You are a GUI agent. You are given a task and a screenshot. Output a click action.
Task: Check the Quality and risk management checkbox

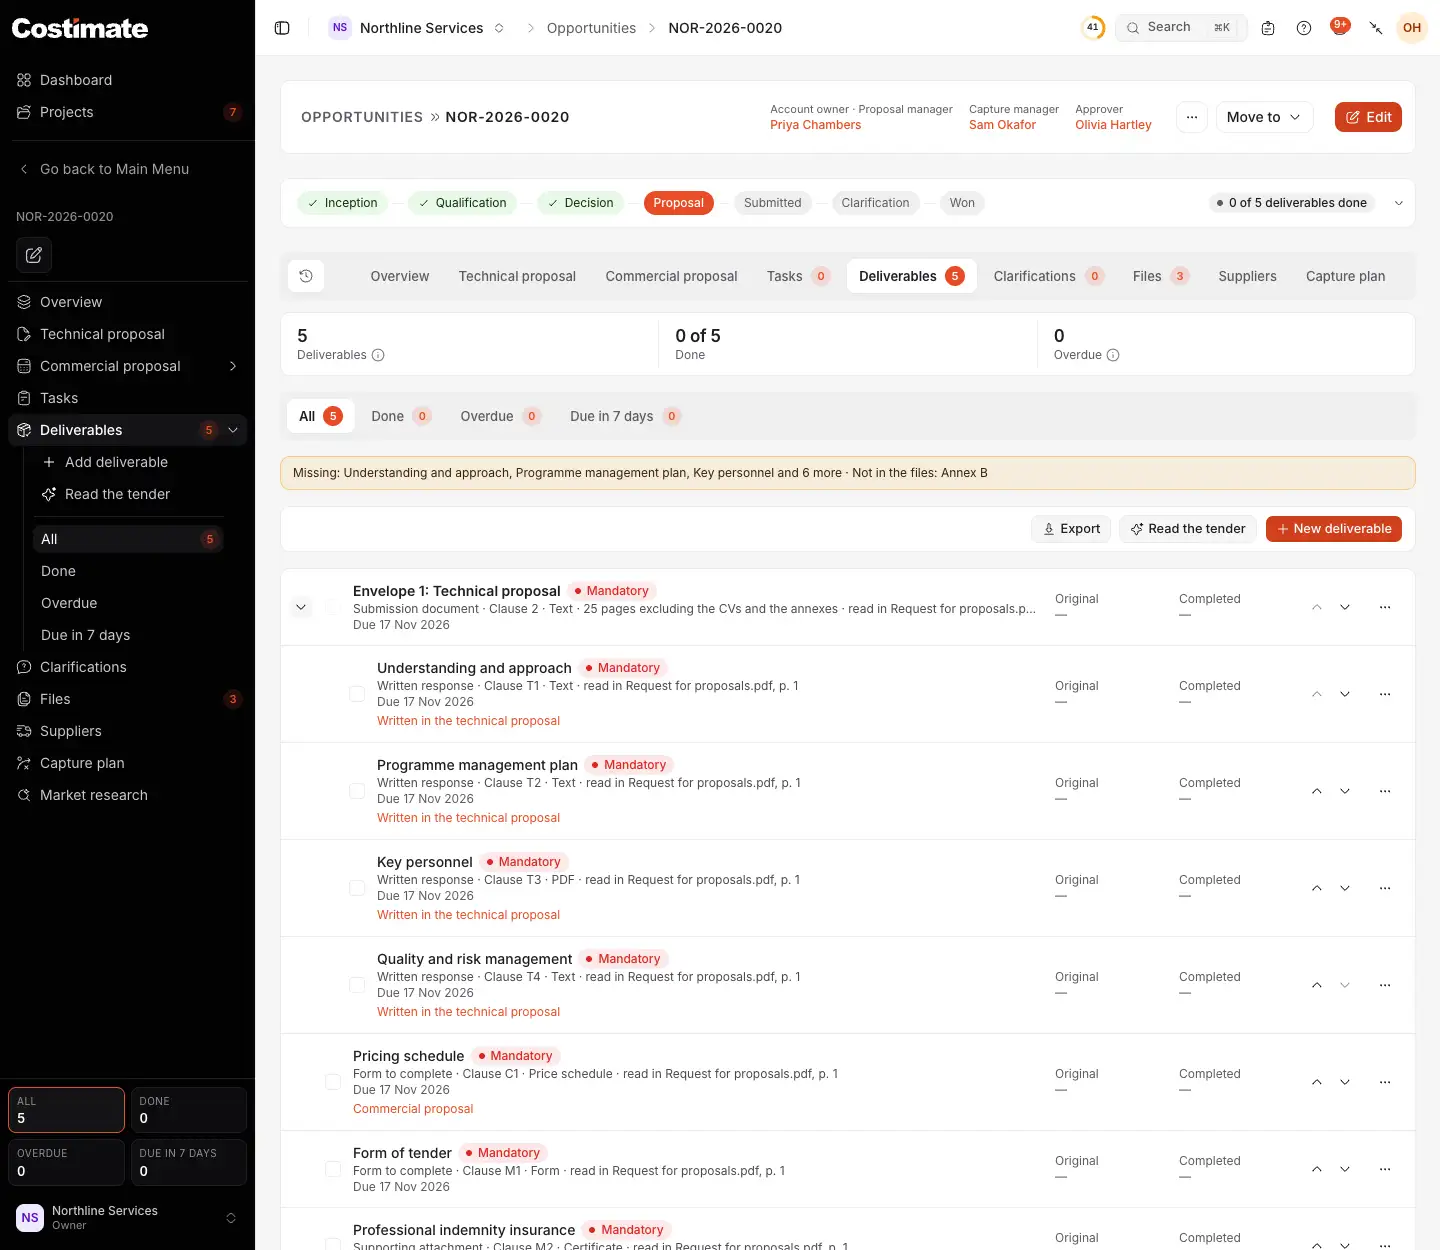click(357, 985)
